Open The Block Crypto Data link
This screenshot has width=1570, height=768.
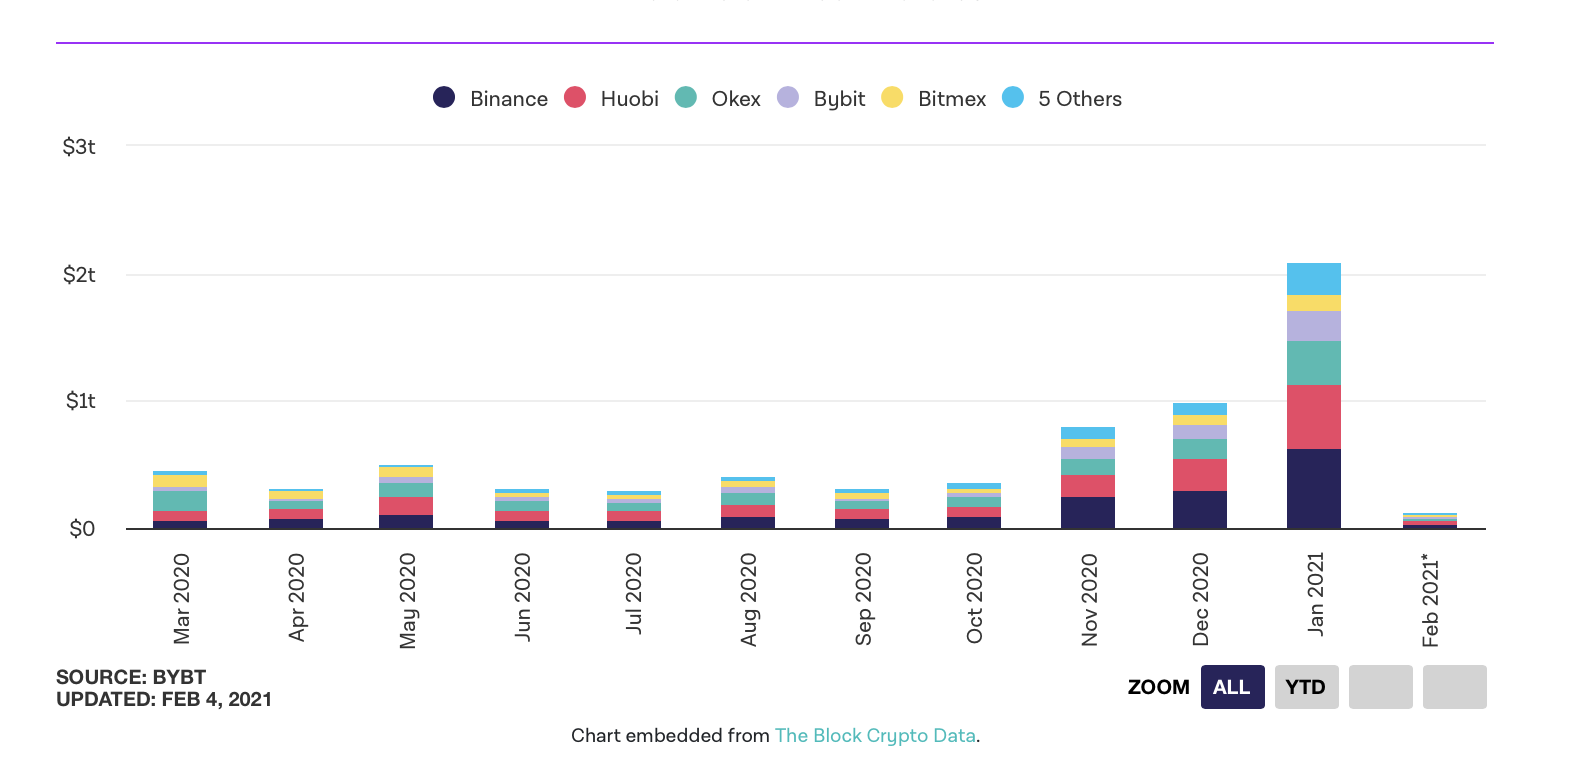click(875, 736)
